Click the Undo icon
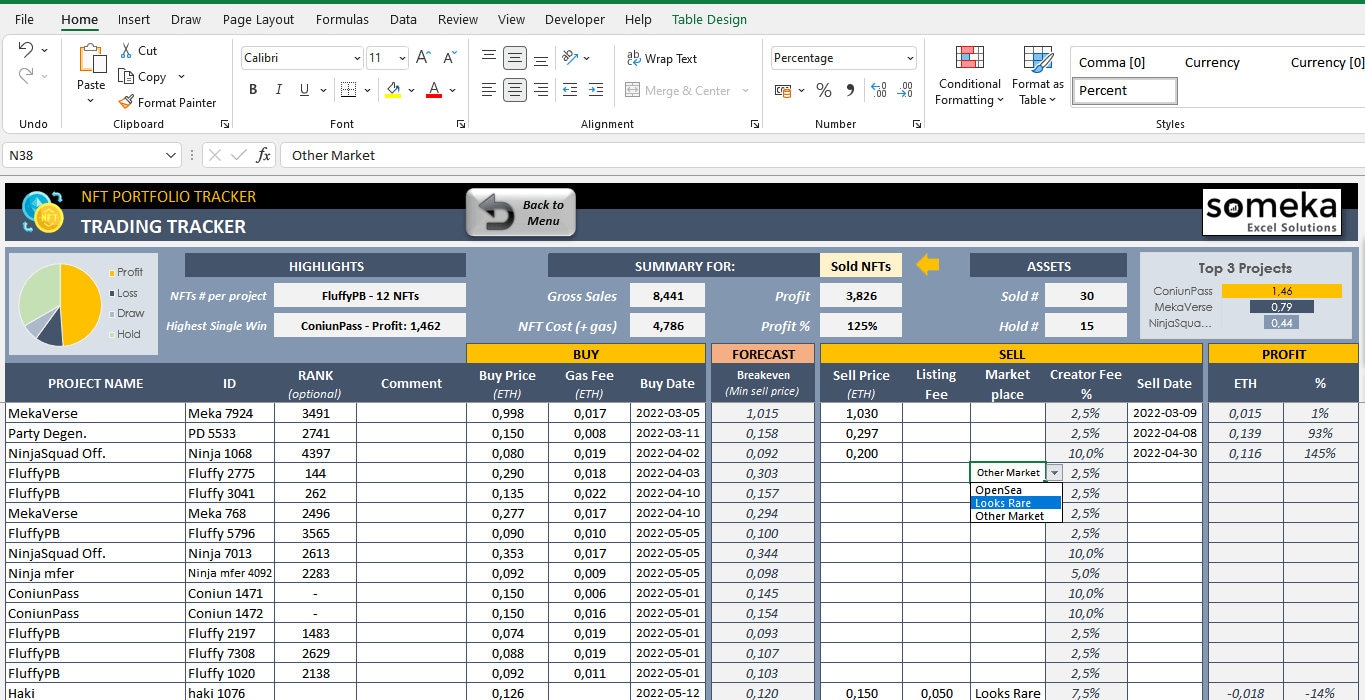Image resolution: width=1365 pixels, height=700 pixels. [26, 50]
